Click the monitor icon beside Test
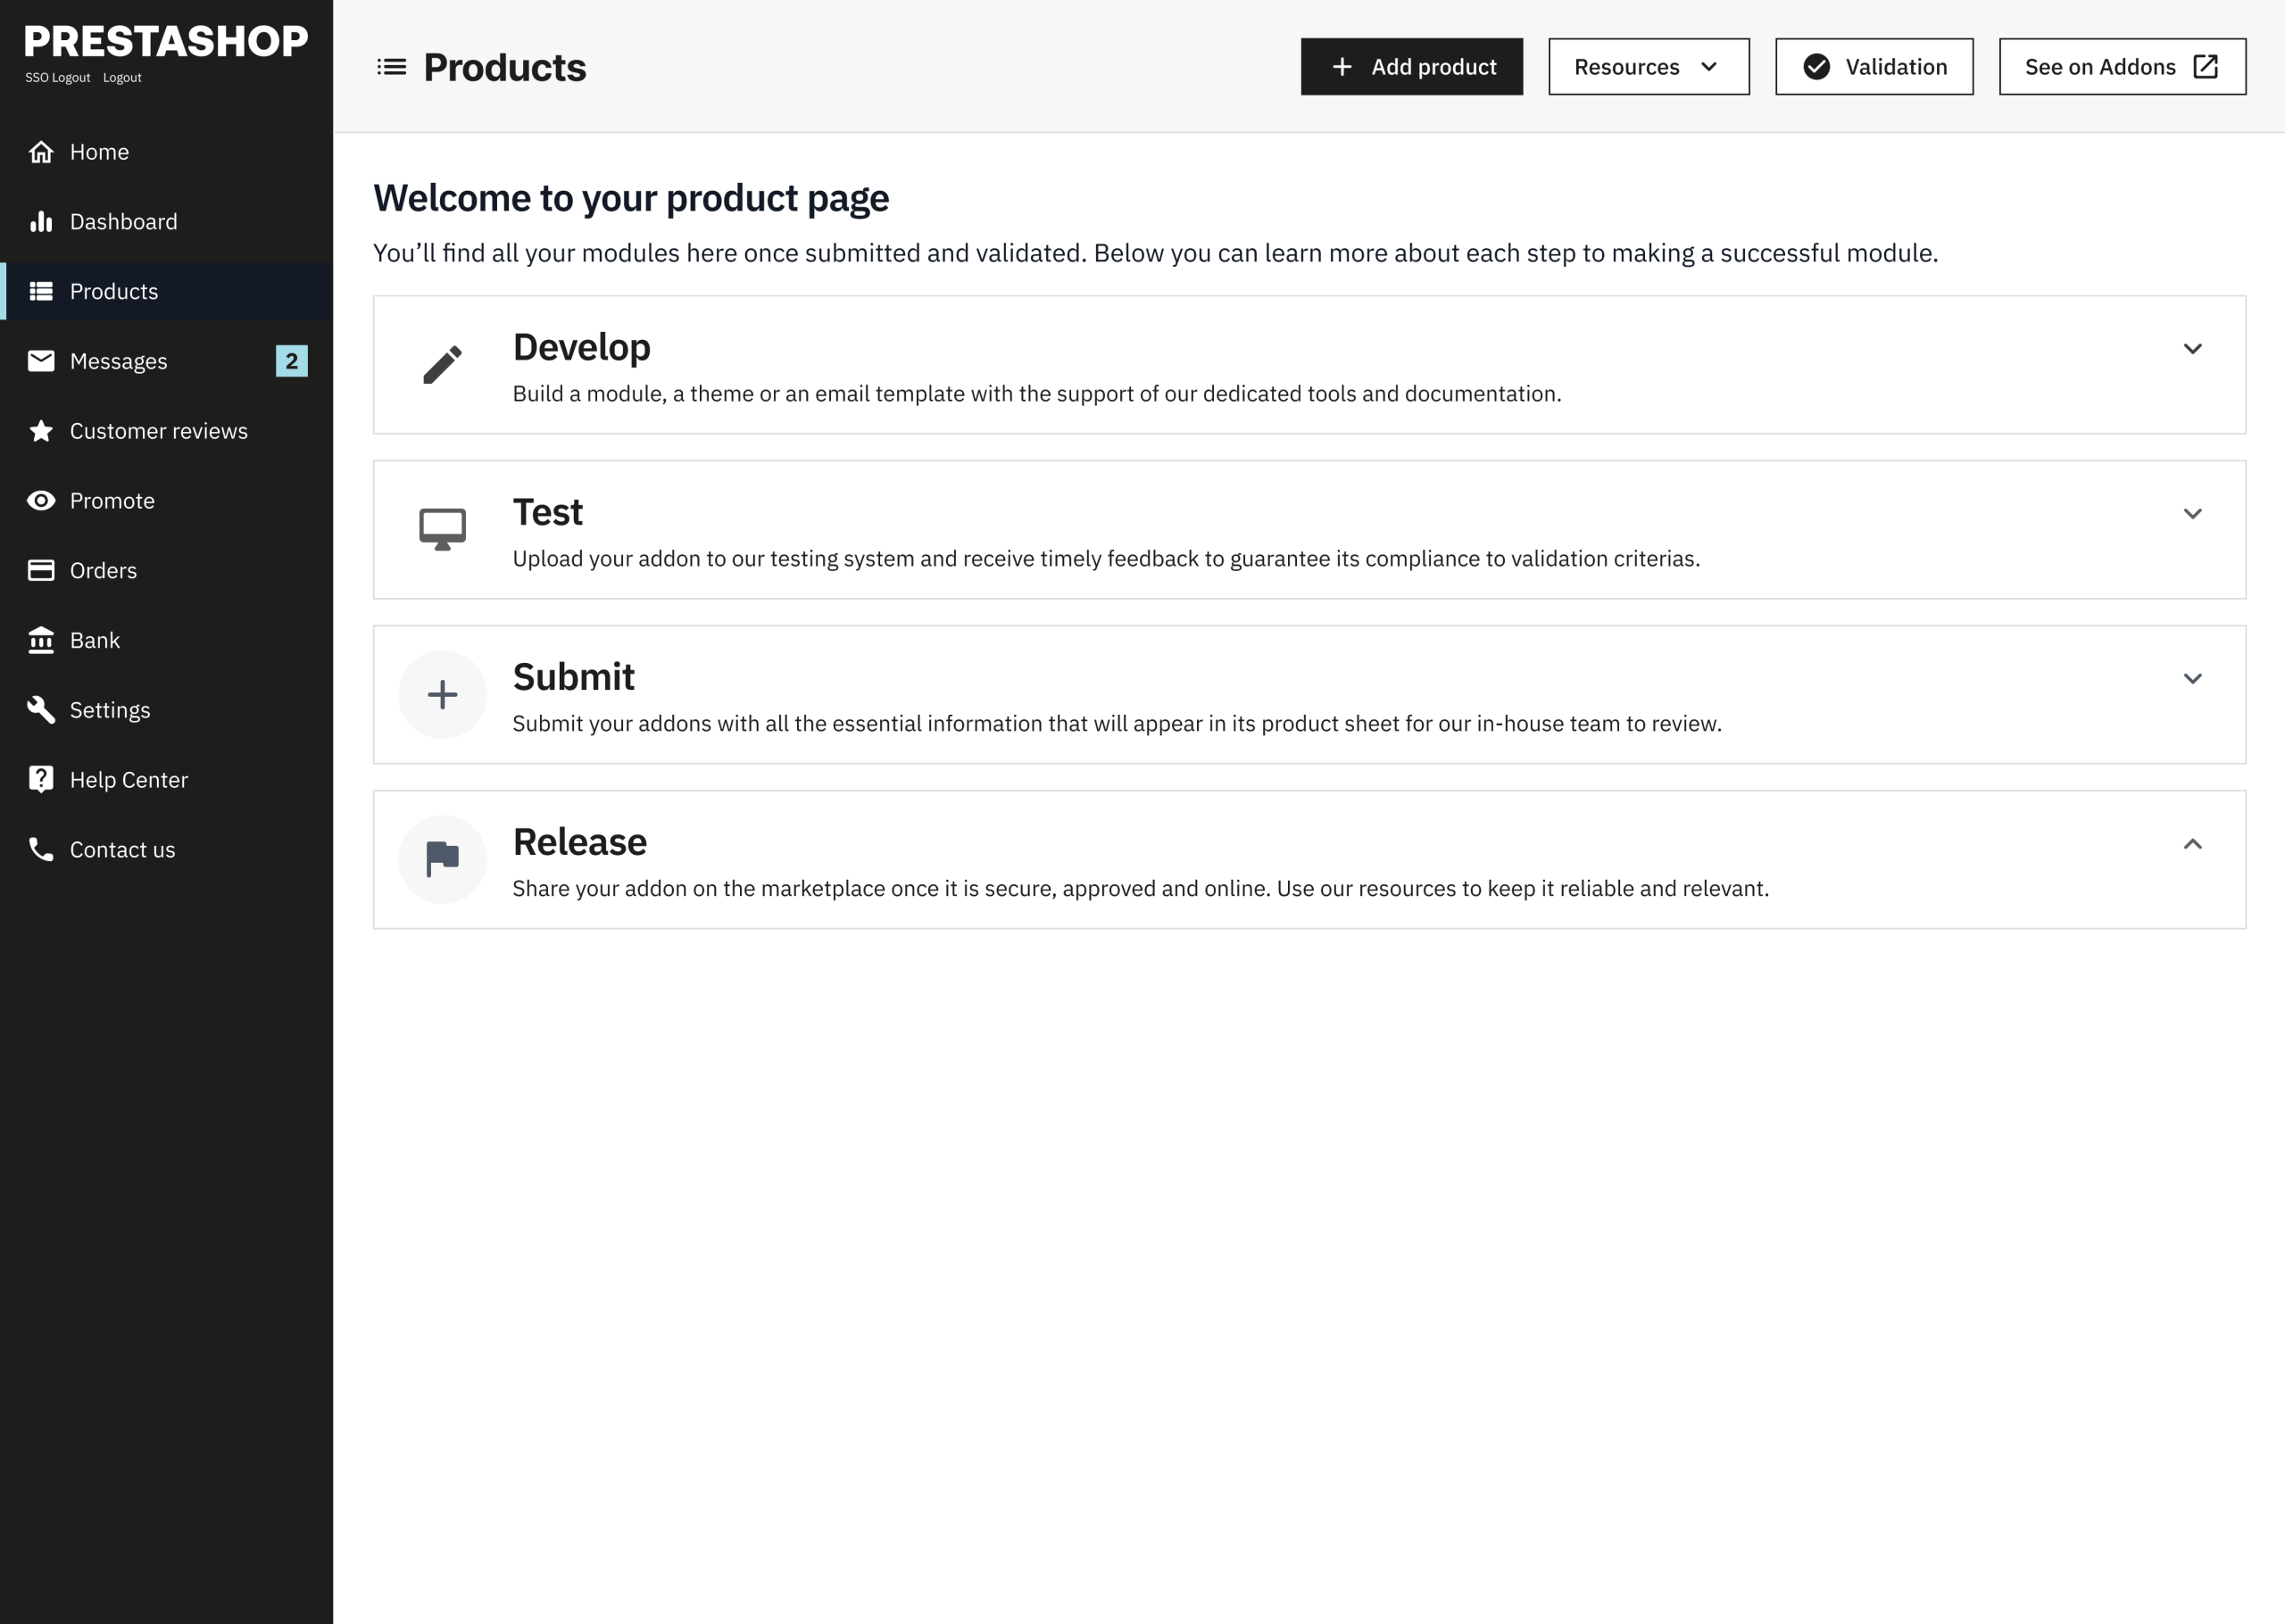 [x=442, y=529]
